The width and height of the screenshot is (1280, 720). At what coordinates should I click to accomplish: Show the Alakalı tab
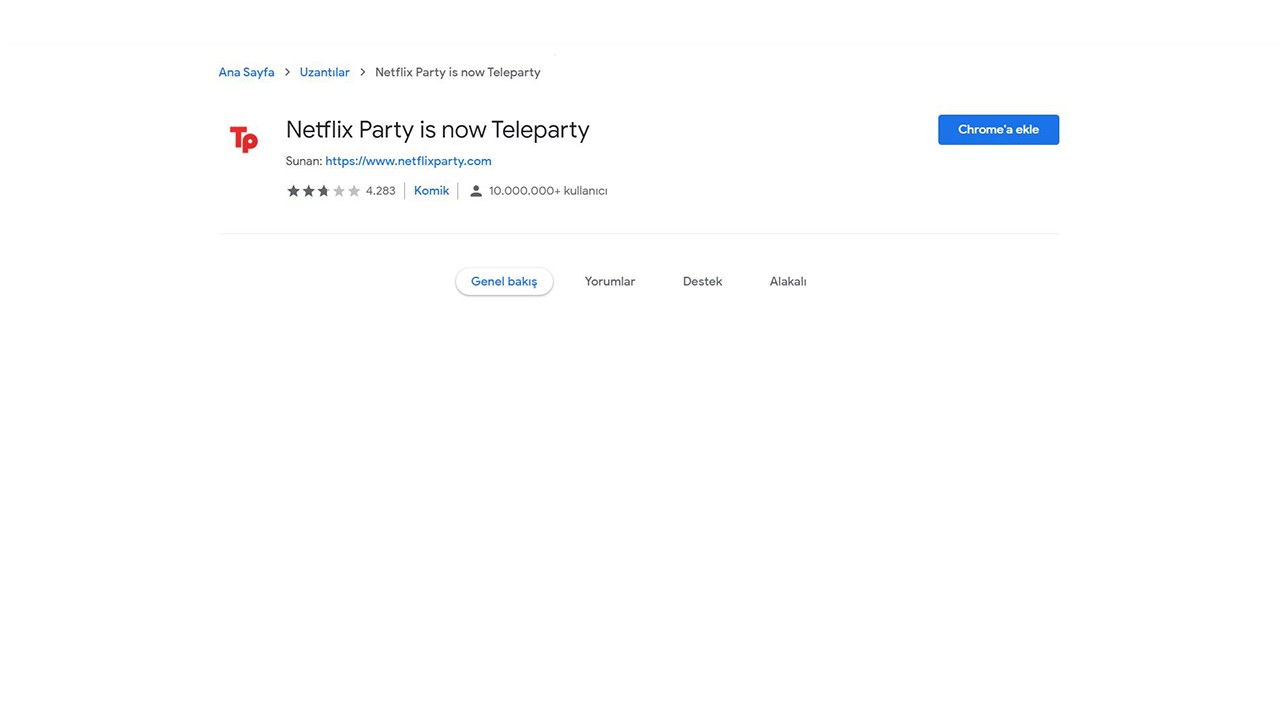coord(788,282)
